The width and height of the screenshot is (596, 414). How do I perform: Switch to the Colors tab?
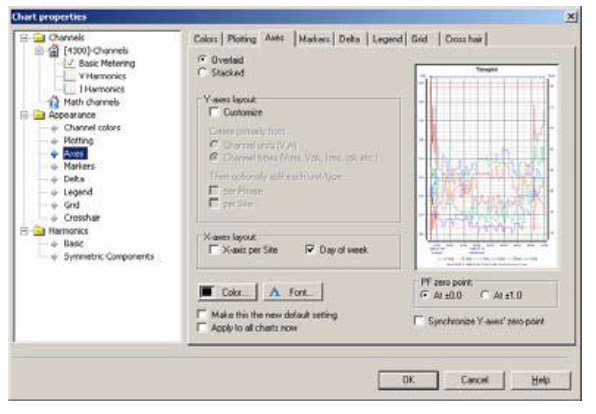[206, 39]
